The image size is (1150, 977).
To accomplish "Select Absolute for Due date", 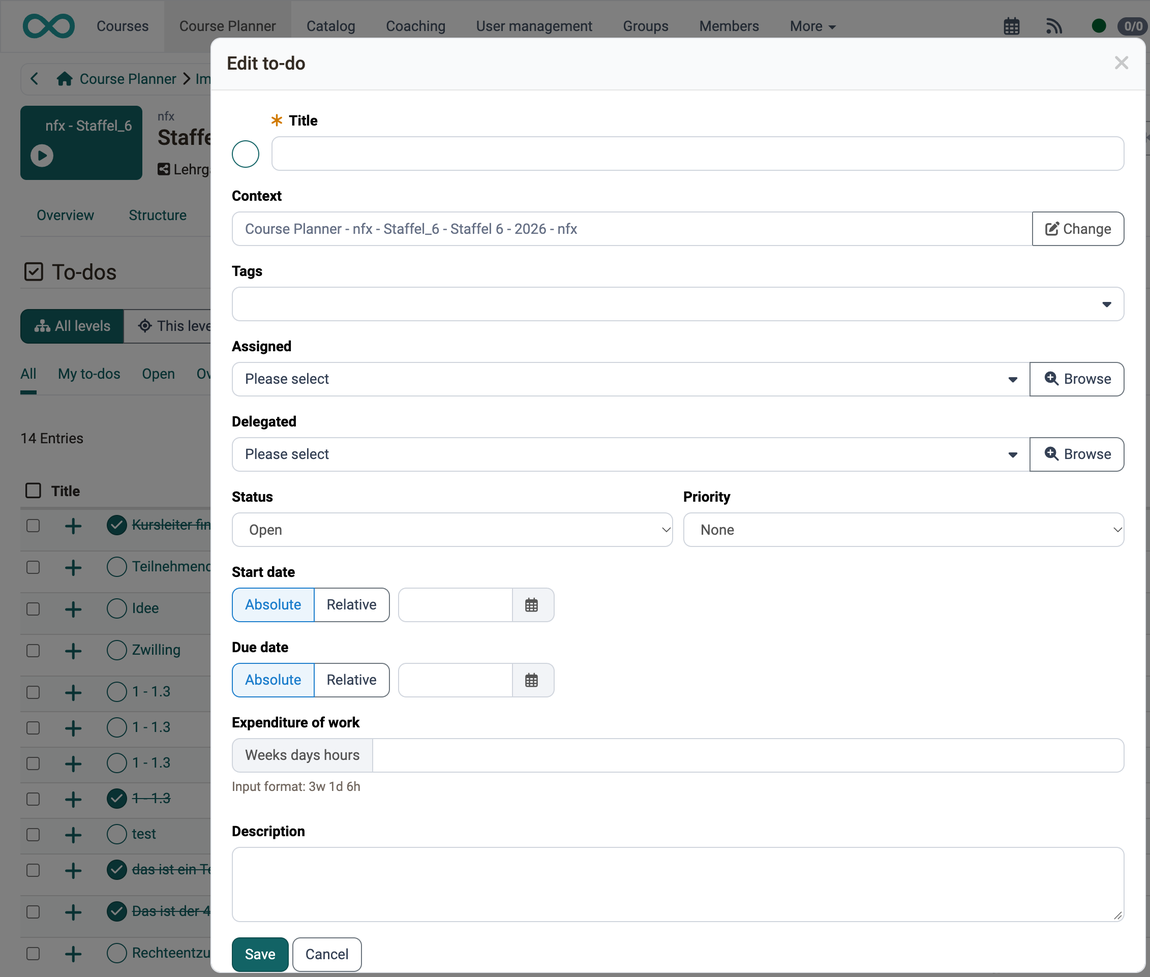I will [273, 681].
